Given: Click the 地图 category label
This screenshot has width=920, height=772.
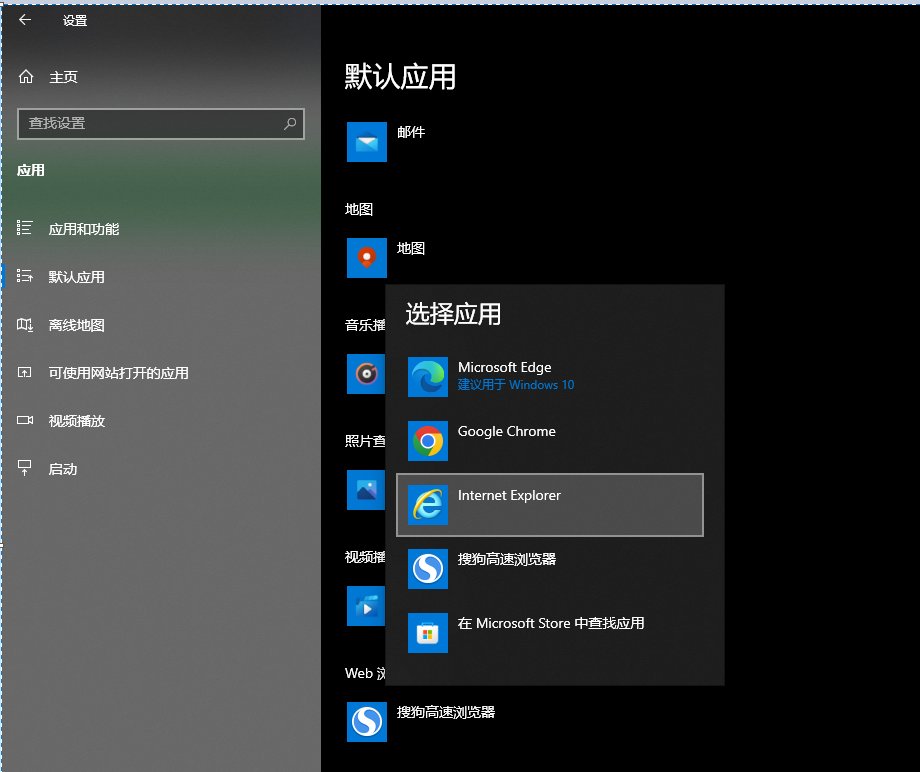Looking at the screenshot, I should [358, 209].
